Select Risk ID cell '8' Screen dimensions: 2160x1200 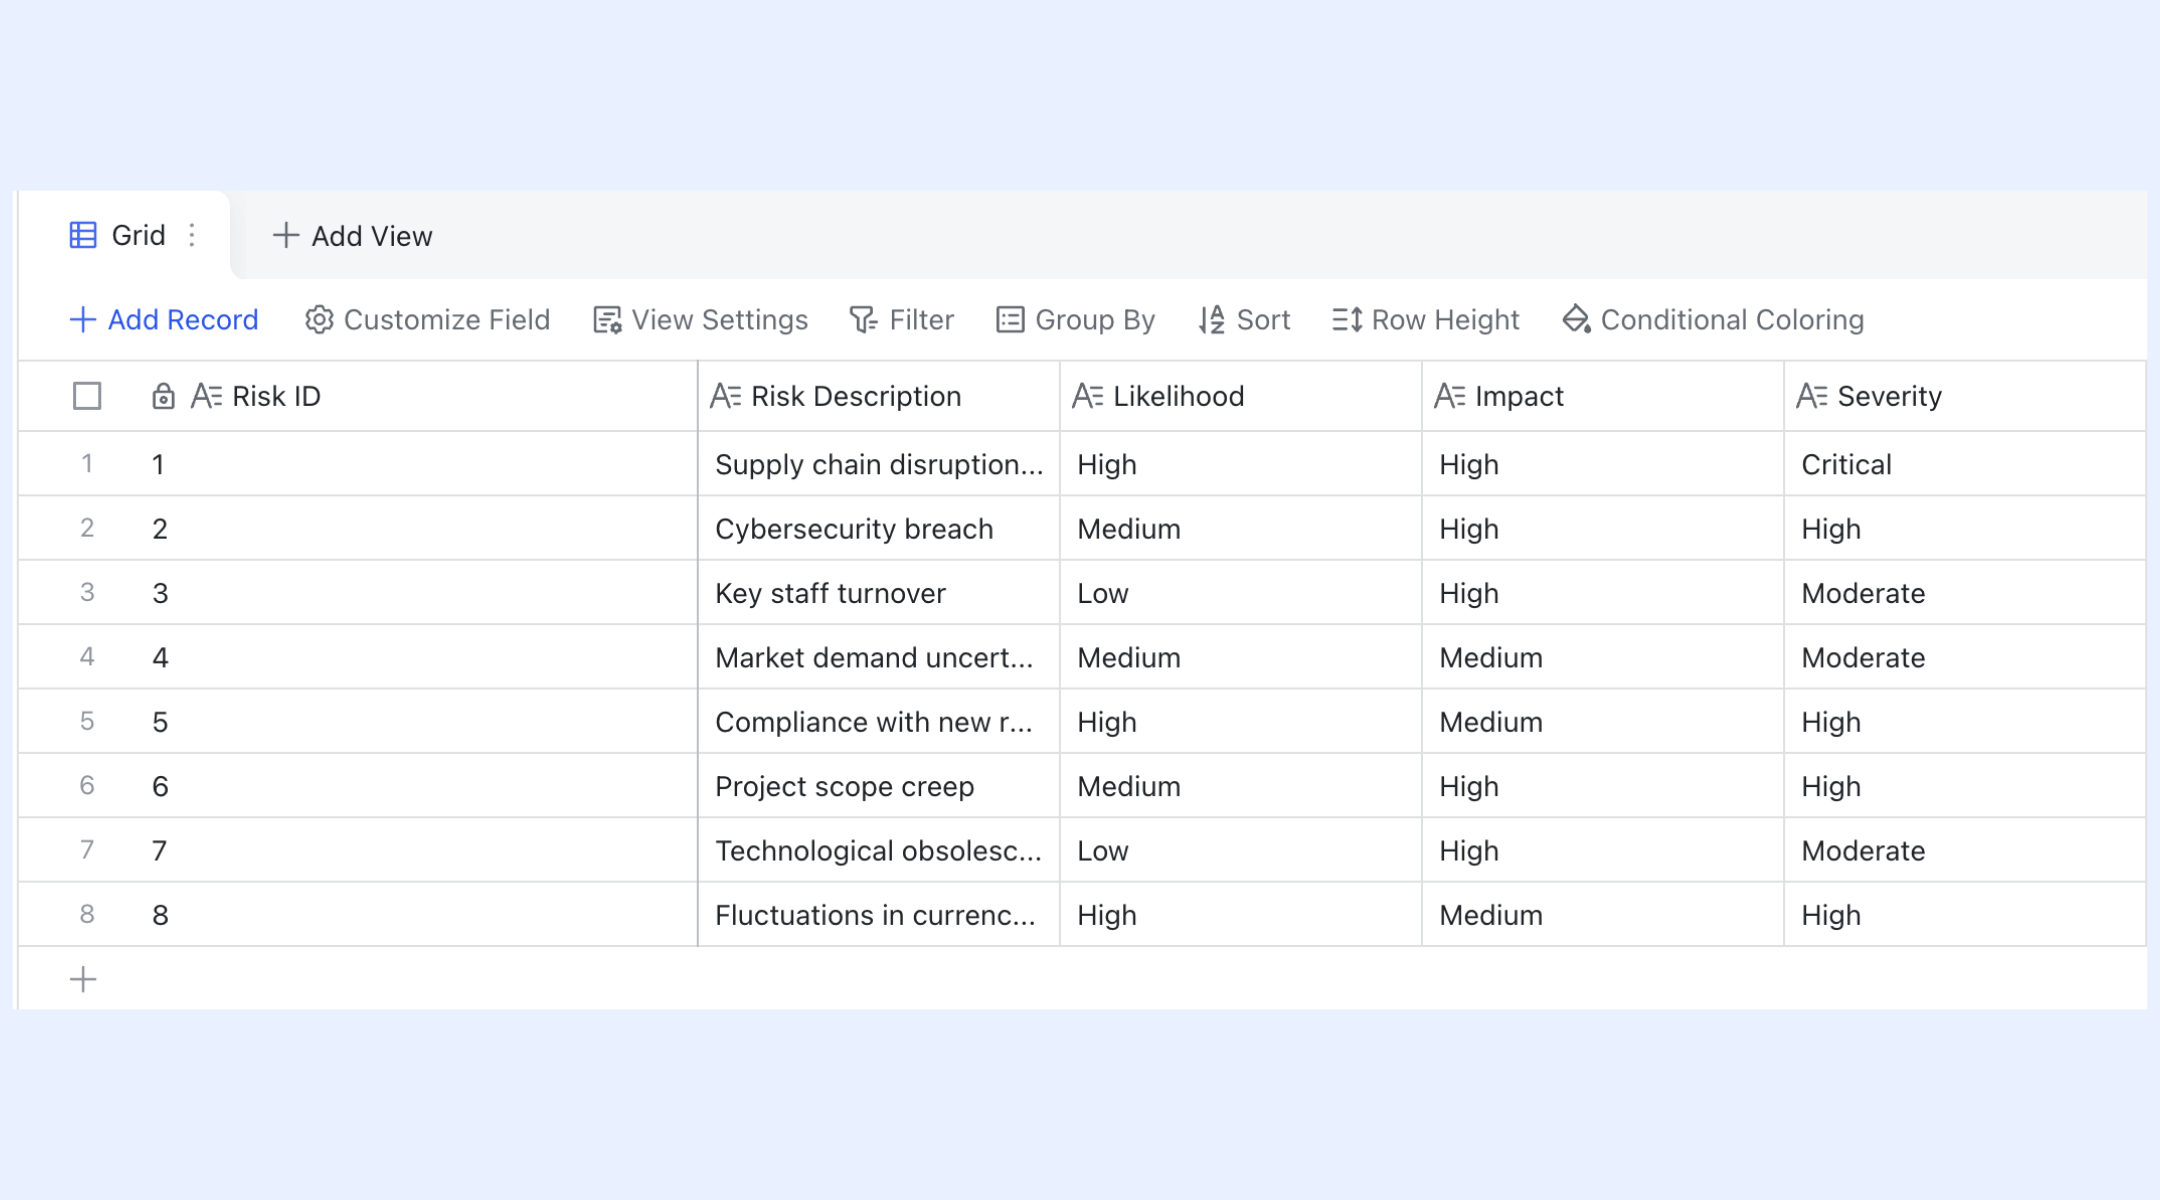point(417,915)
